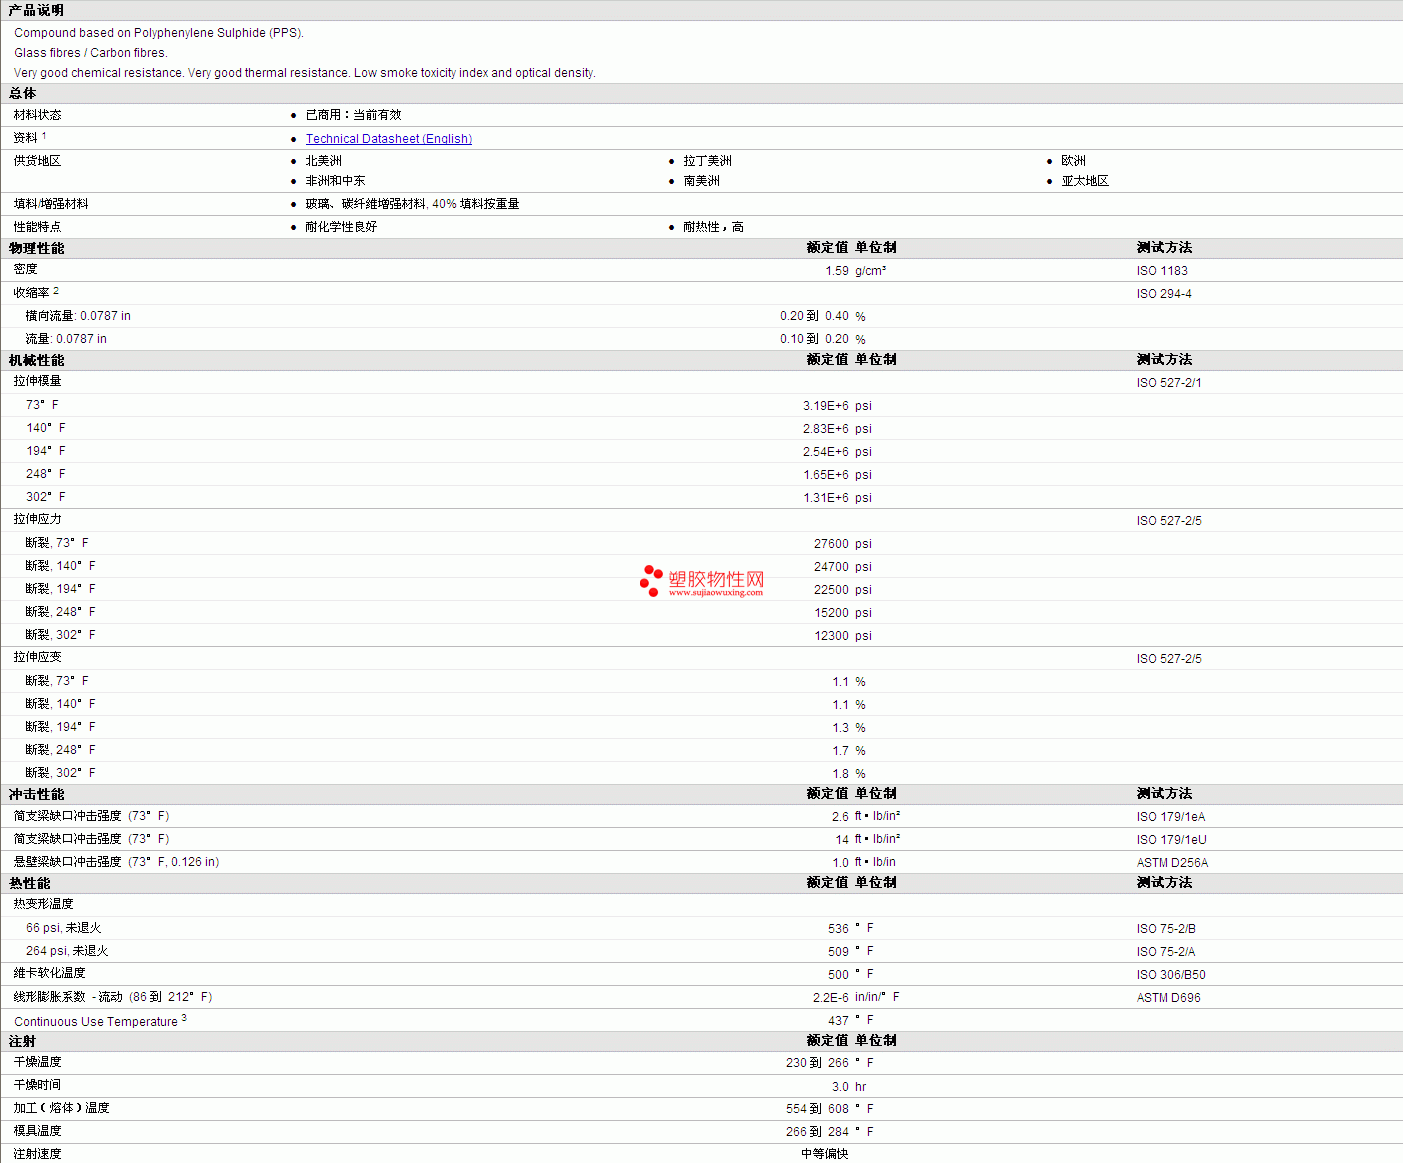This screenshot has width=1403, height=1163.
Task: Click the 塑胶物性网 watermark text
Action: [x=716, y=579]
